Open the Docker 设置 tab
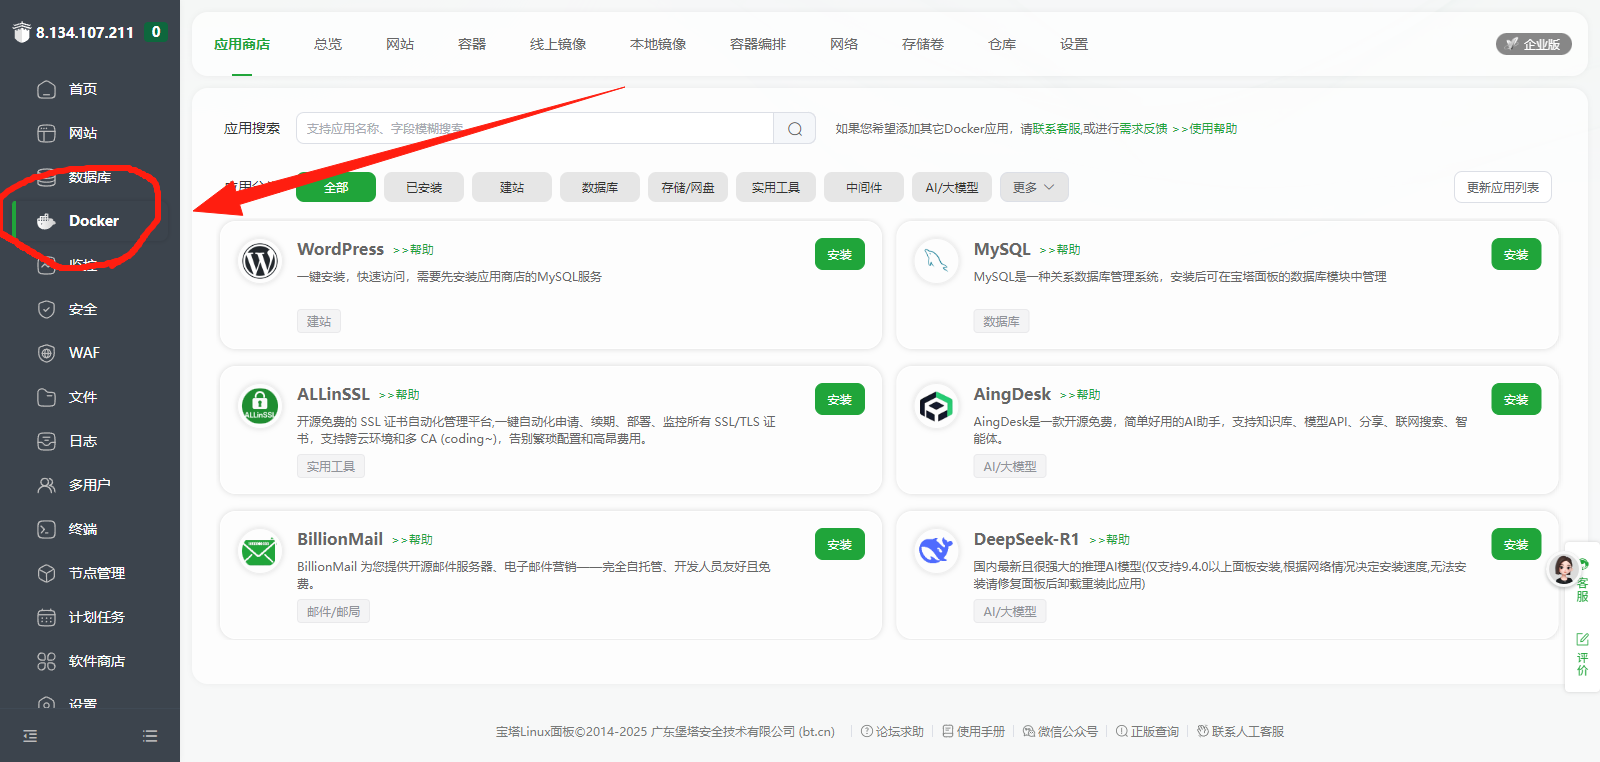 [1074, 44]
